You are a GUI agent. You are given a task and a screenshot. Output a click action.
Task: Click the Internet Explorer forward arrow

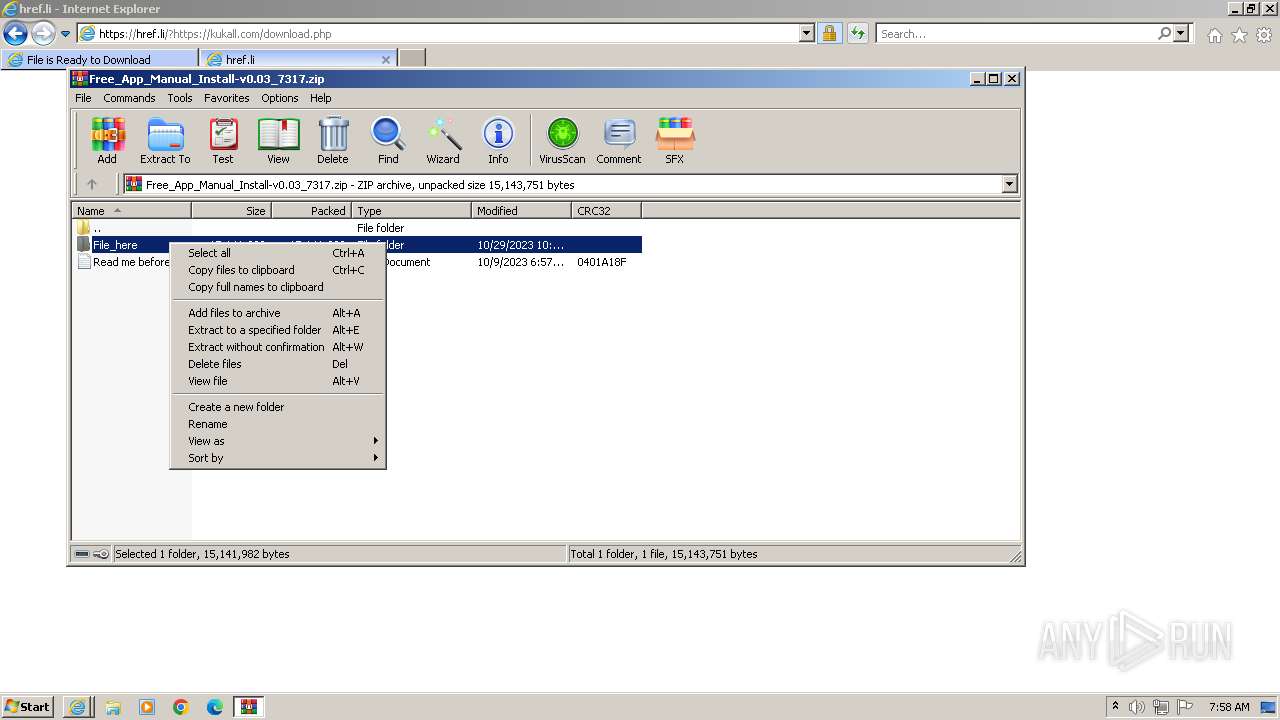43,34
